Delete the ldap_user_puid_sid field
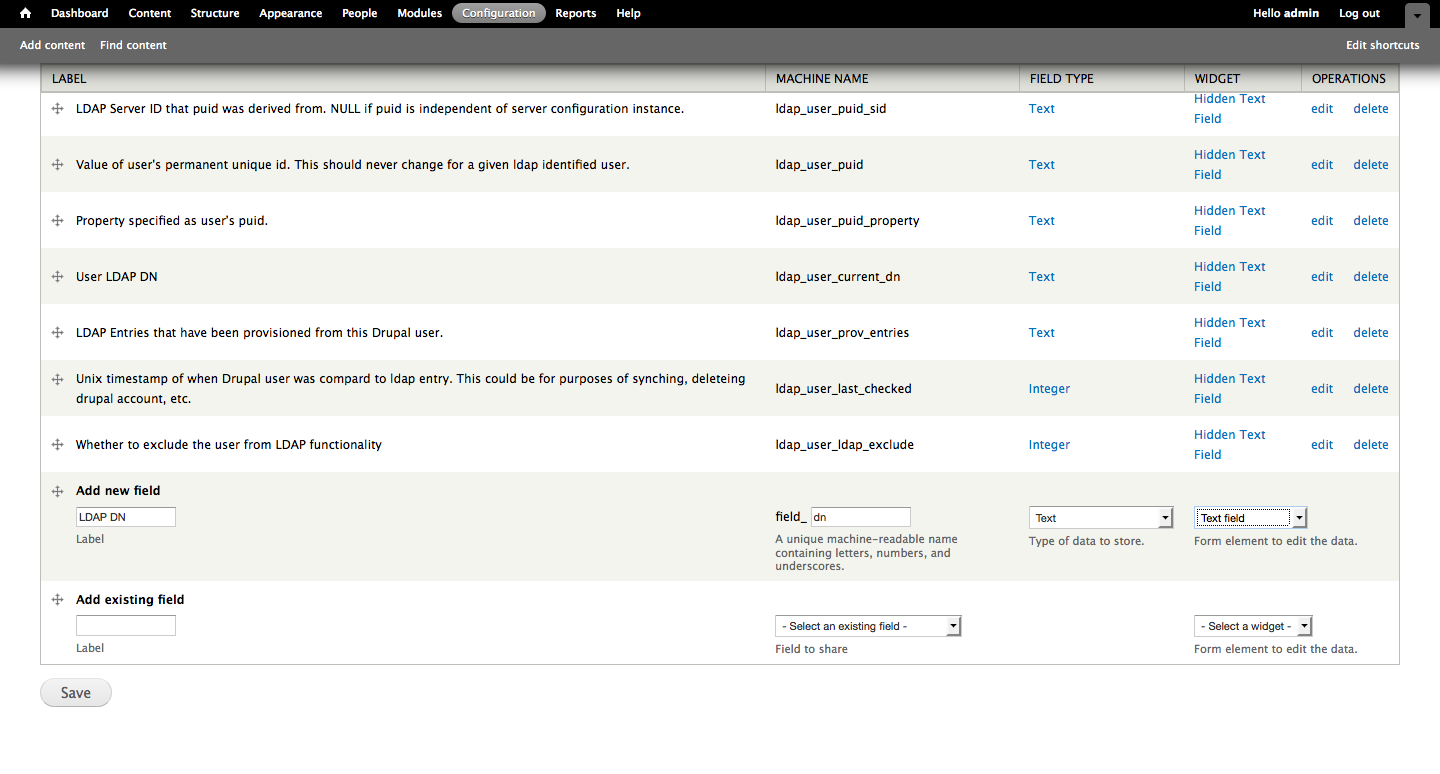The width and height of the screenshot is (1440, 774). point(1371,109)
